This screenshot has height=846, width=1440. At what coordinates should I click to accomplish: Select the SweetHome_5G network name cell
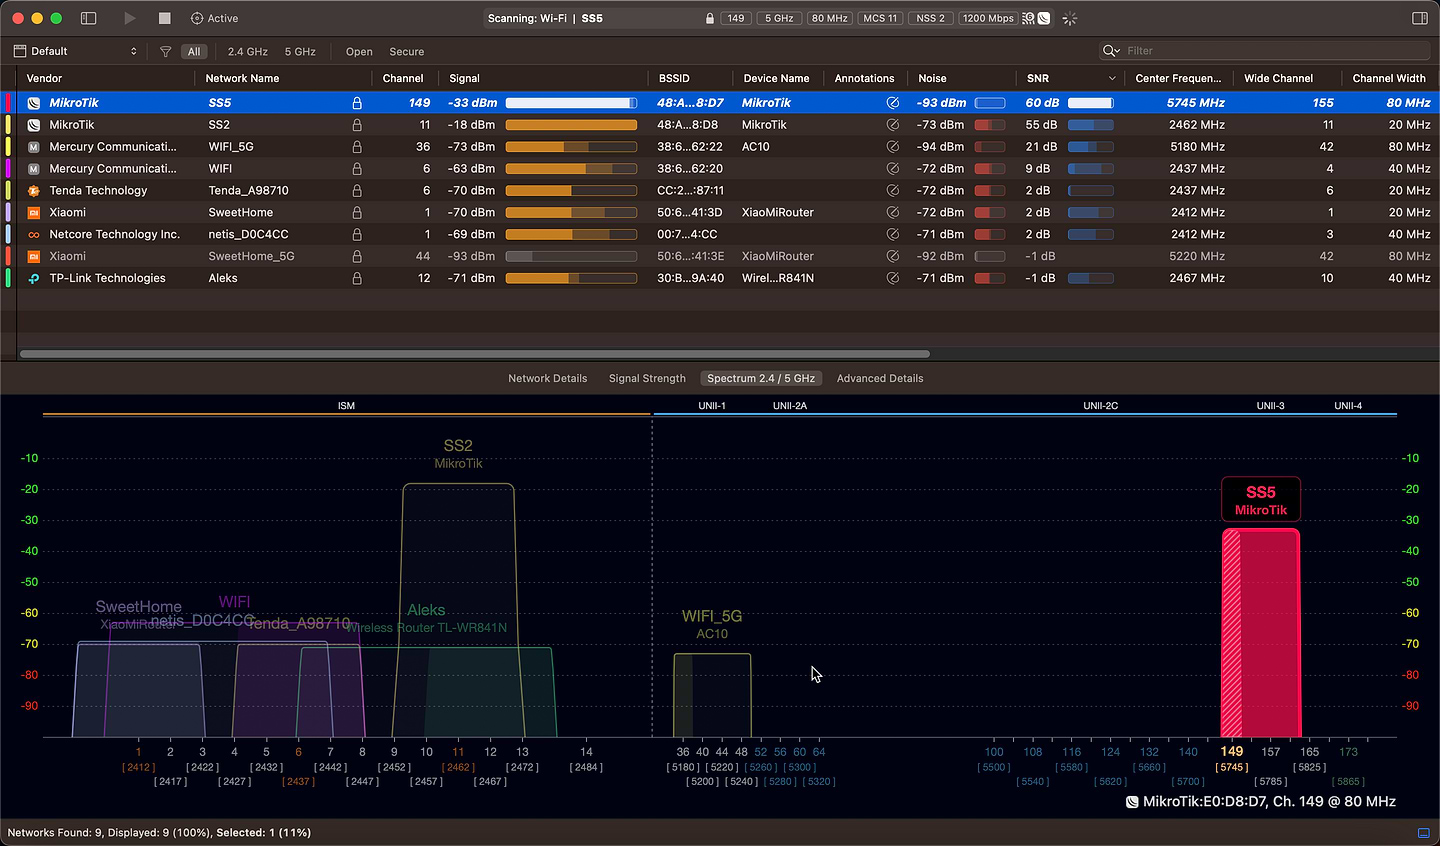tap(252, 256)
